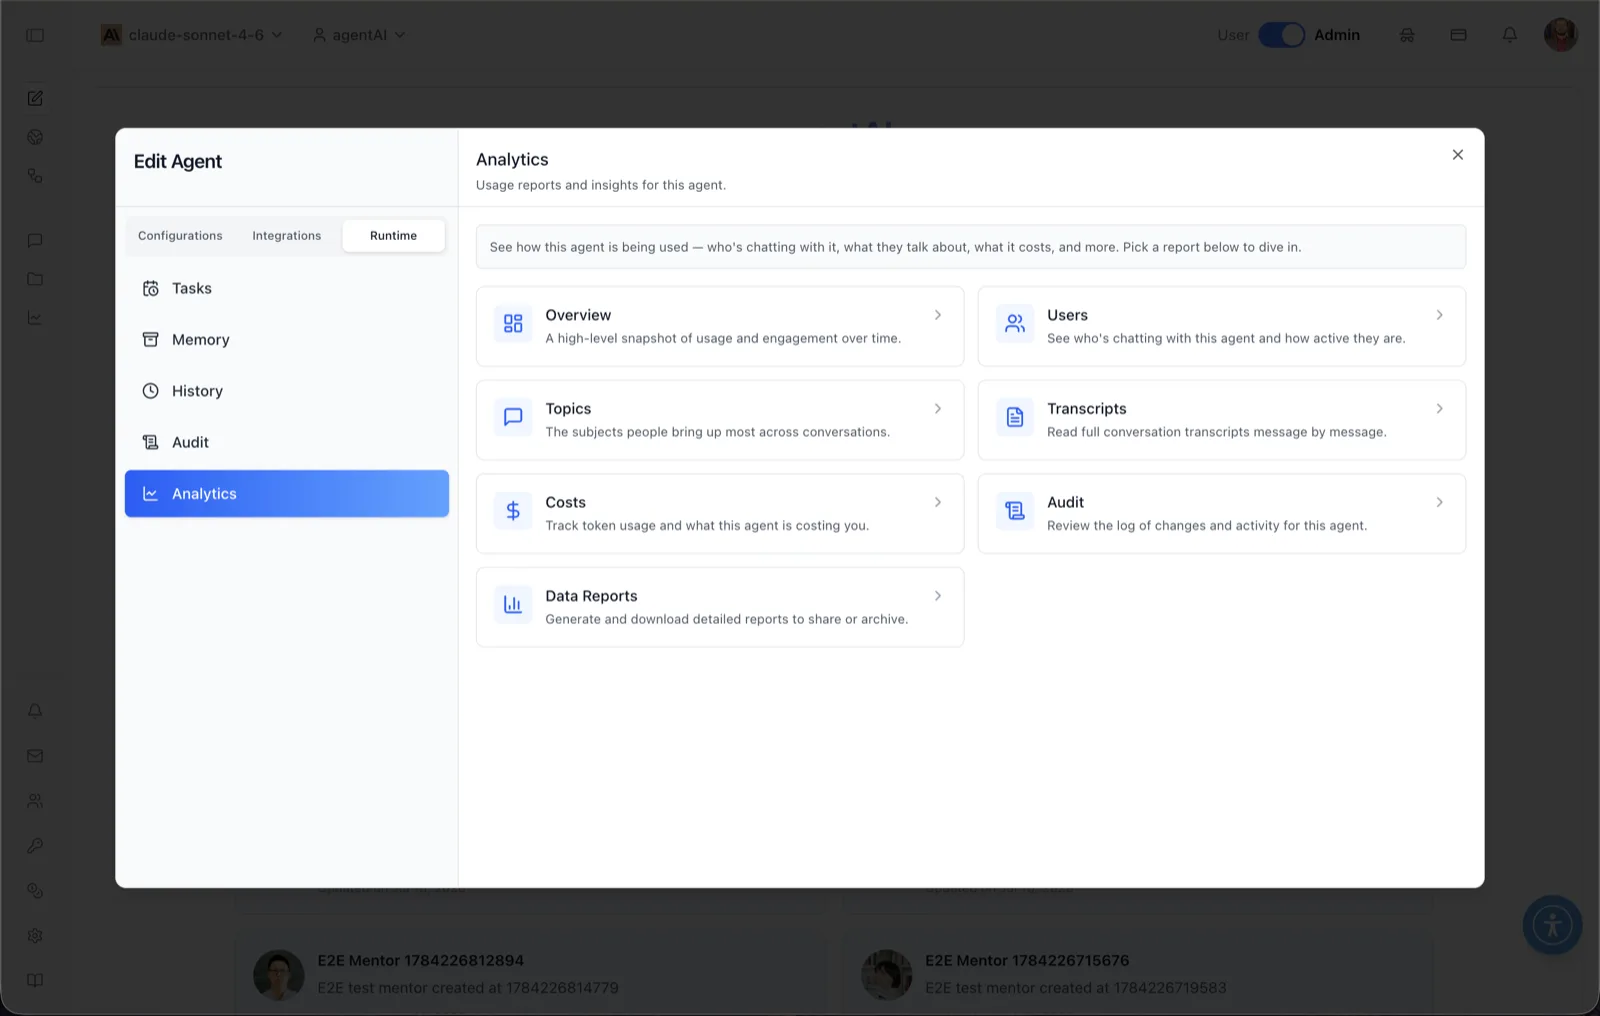Open the Users report title
This screenshot has height=1016, width=1600.
coord(1067,315)
